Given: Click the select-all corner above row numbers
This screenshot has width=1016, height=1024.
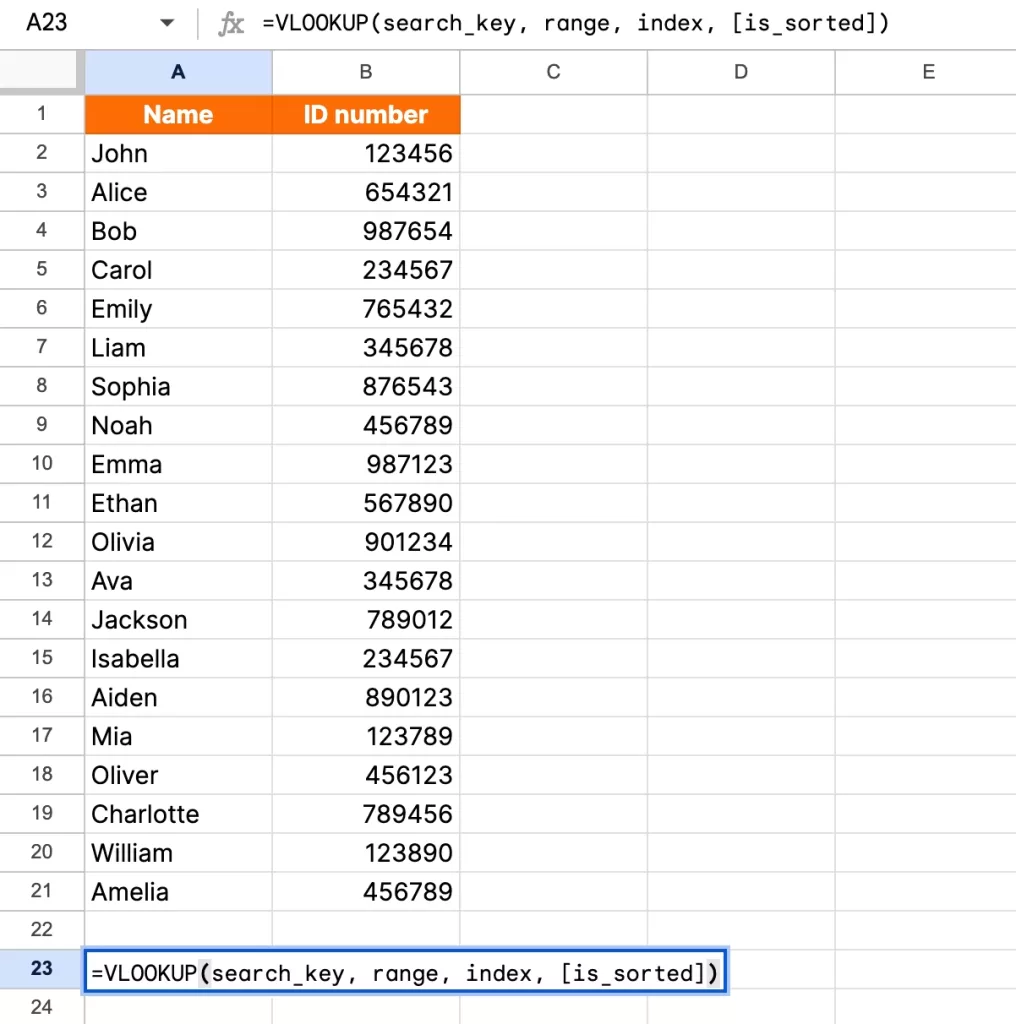Looking at the screenshot, I should 41,71.
